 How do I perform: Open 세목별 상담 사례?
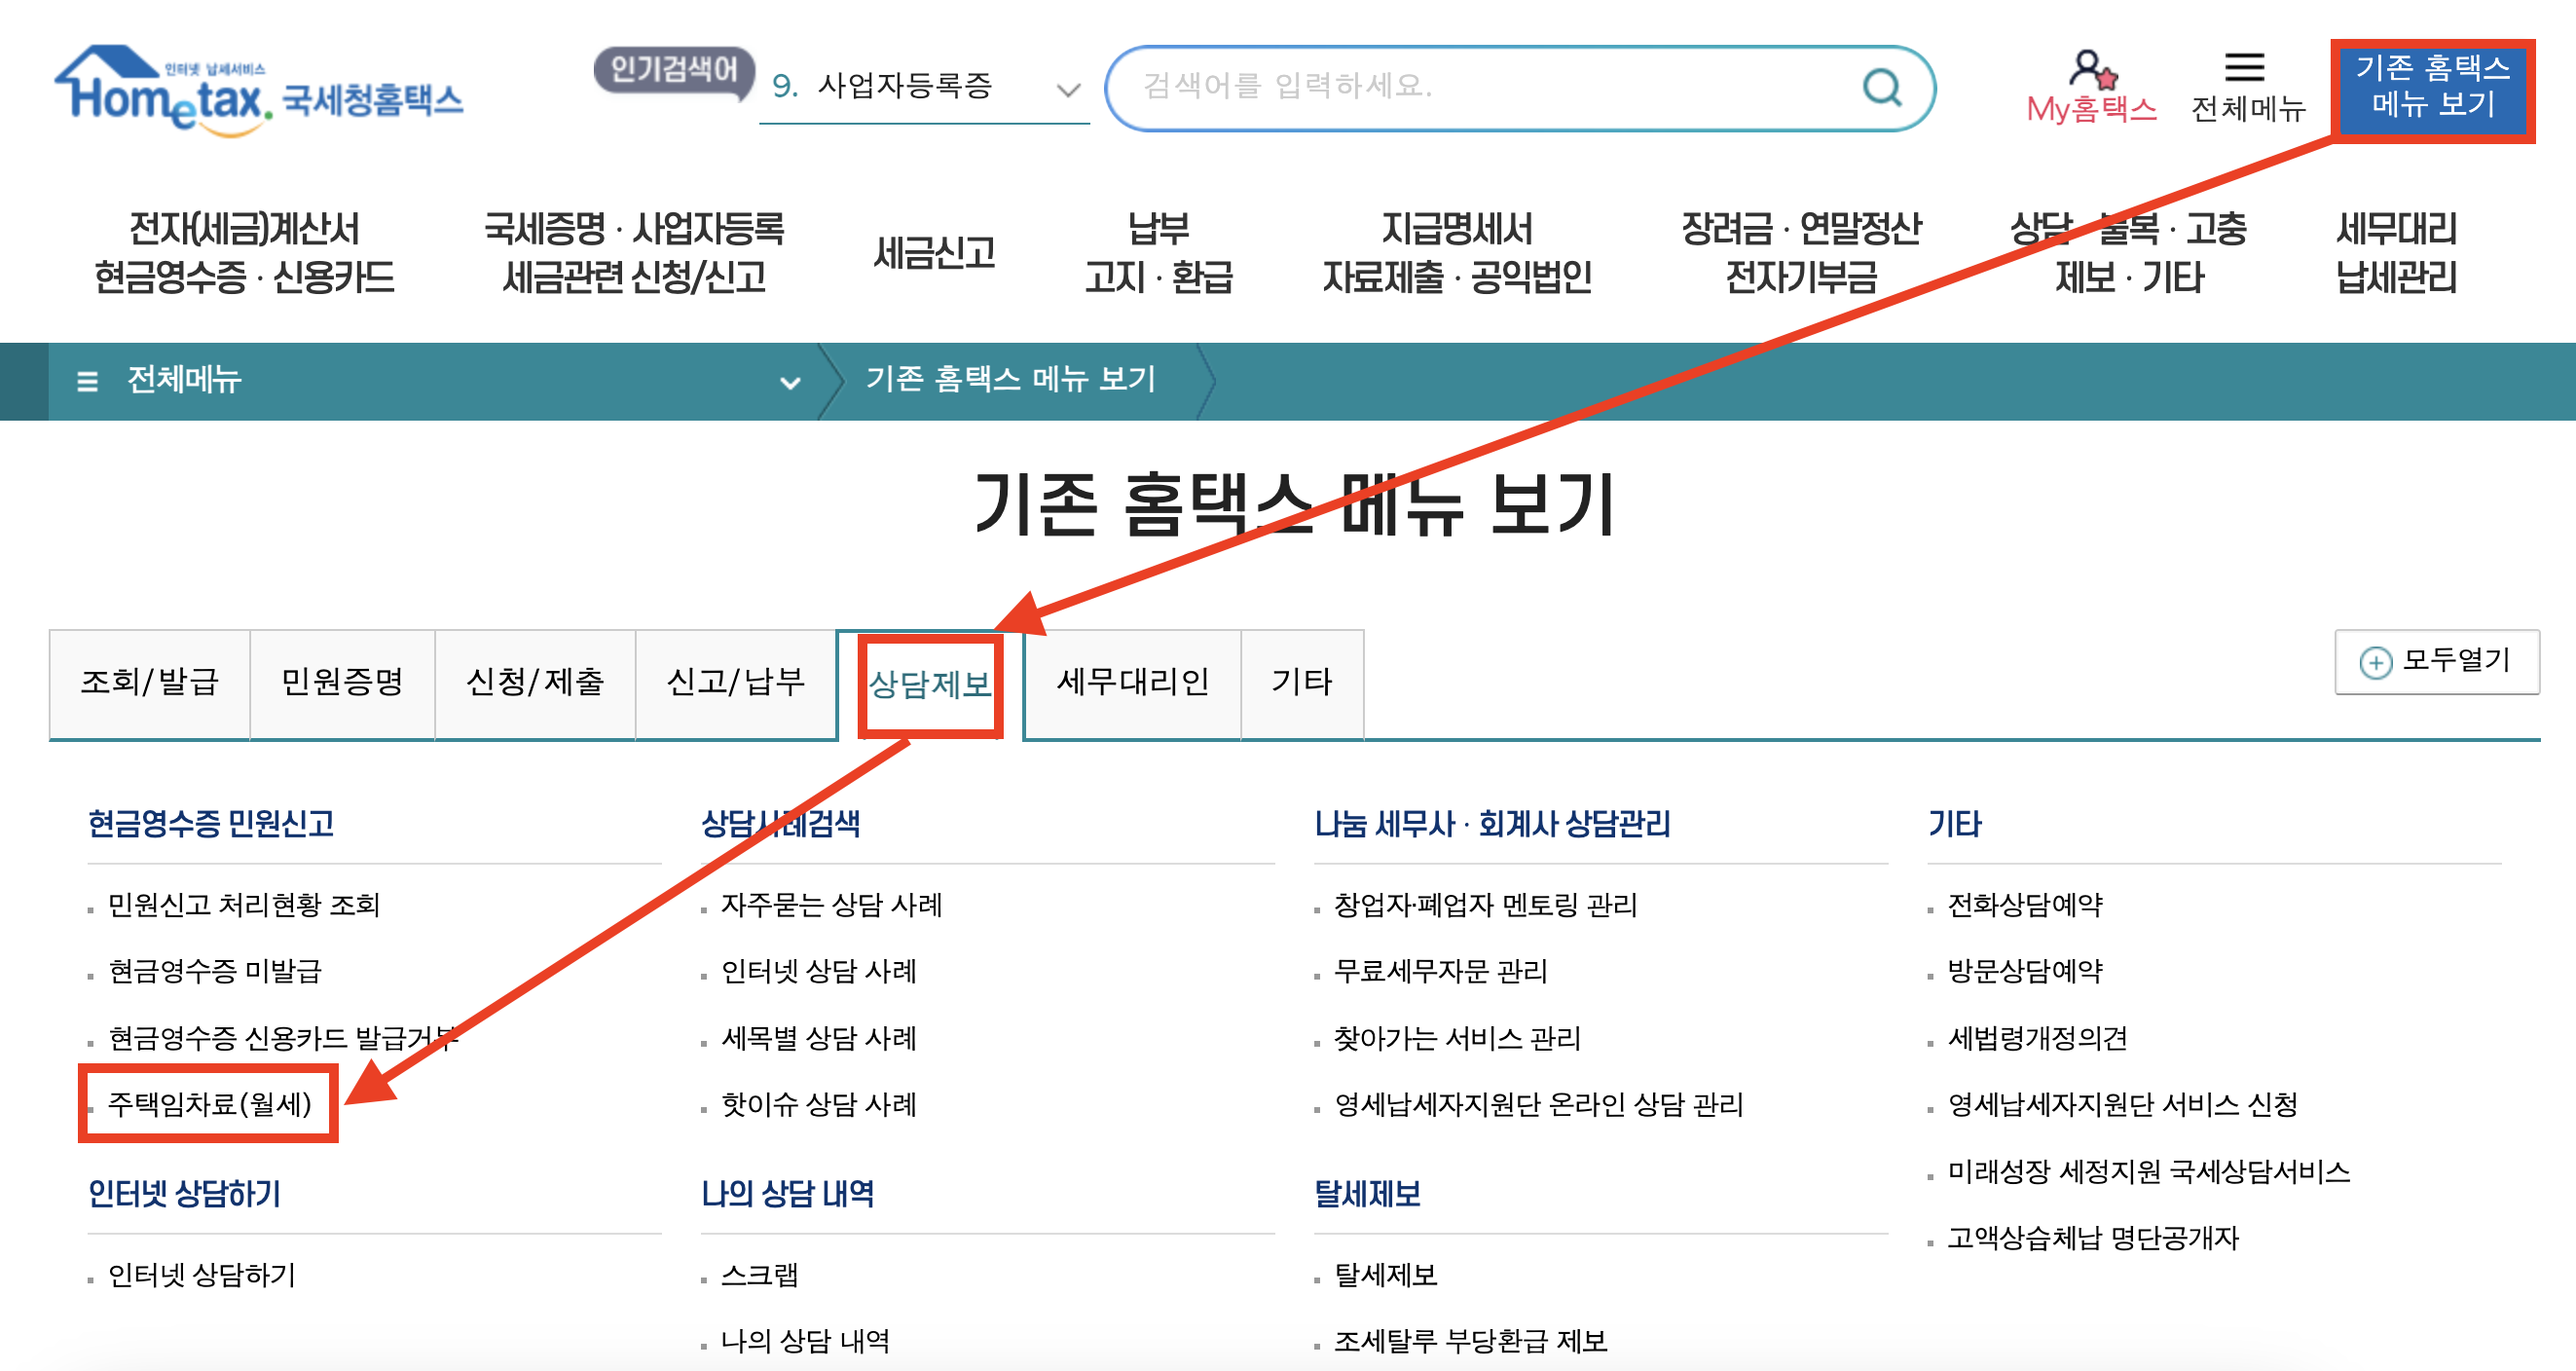click(x=819, y=1038)
